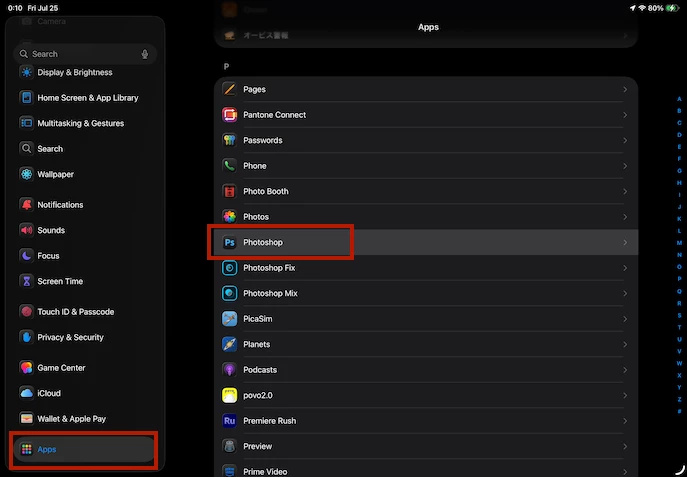This screenshot has width=687, height=477.
Task: Tap the Photos flower icon
Action: coord(230,217)
